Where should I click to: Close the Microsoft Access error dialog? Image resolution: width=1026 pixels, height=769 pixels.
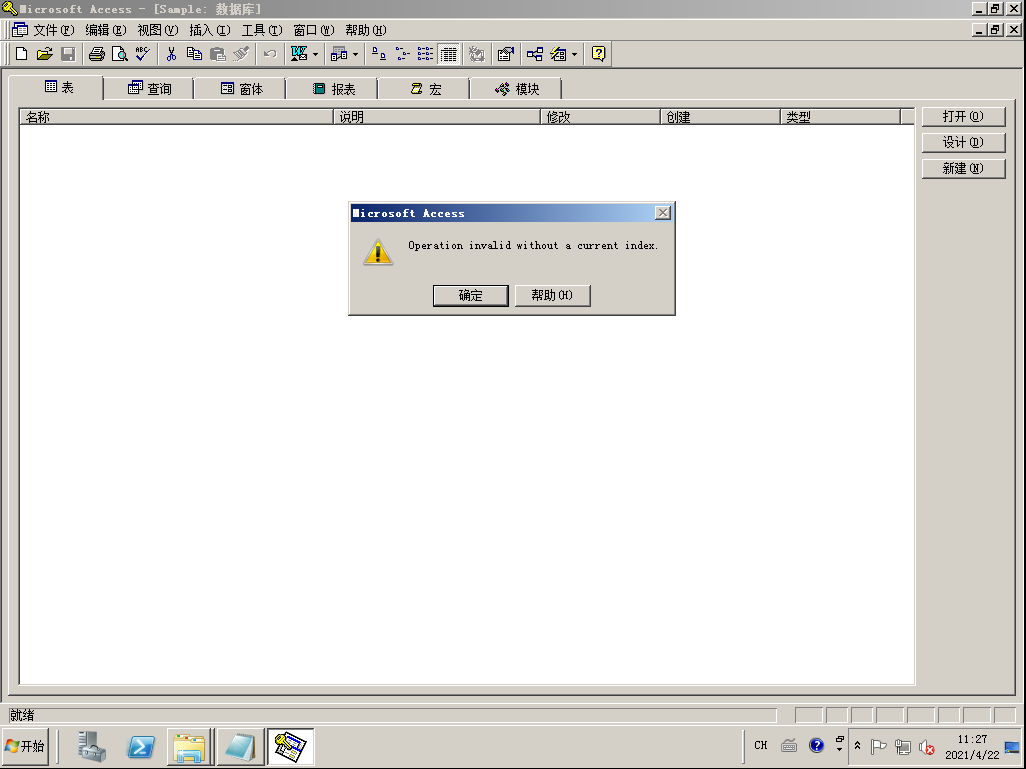click(x=663, y=213)
